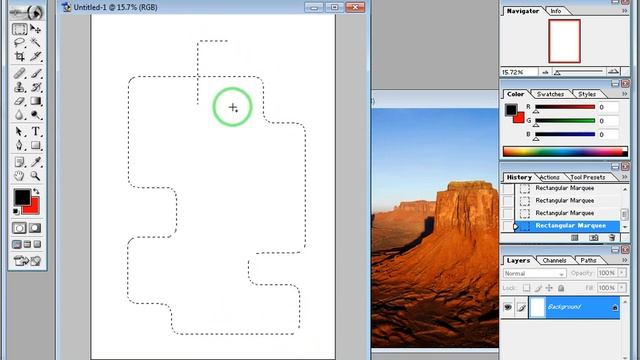Pick the Lasso tool
This screenshot has width=640, height=360.
pyautogui.click(x=19, y=42)
